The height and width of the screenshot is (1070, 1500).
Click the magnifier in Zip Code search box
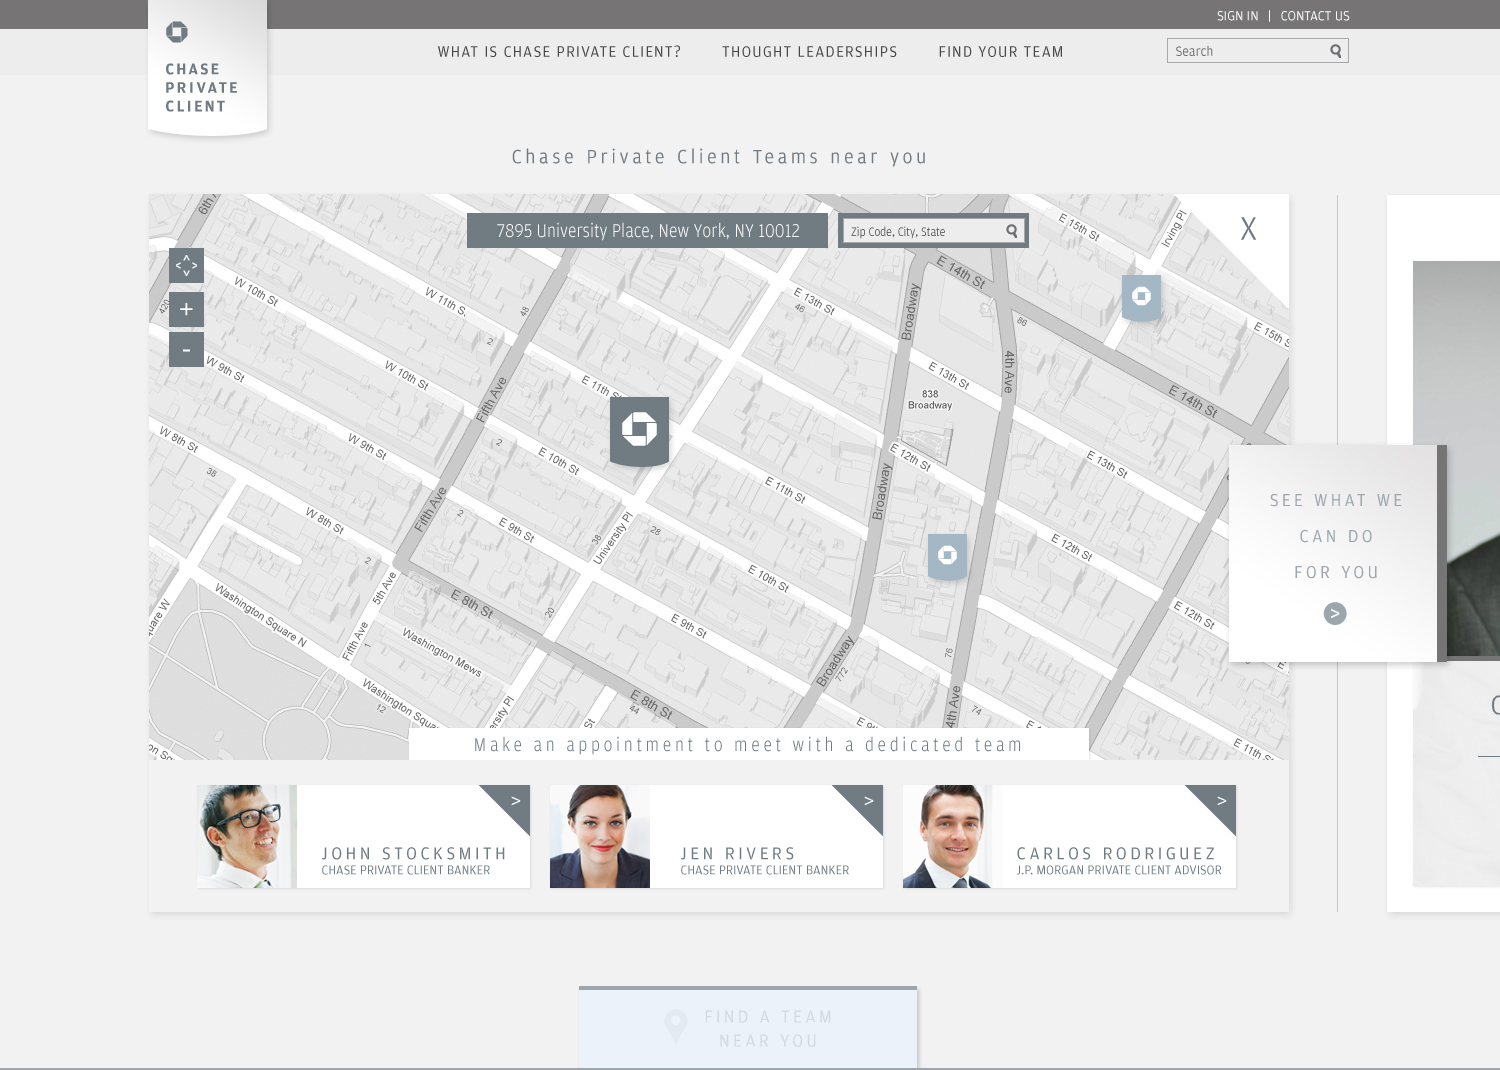pos(1012,231)
